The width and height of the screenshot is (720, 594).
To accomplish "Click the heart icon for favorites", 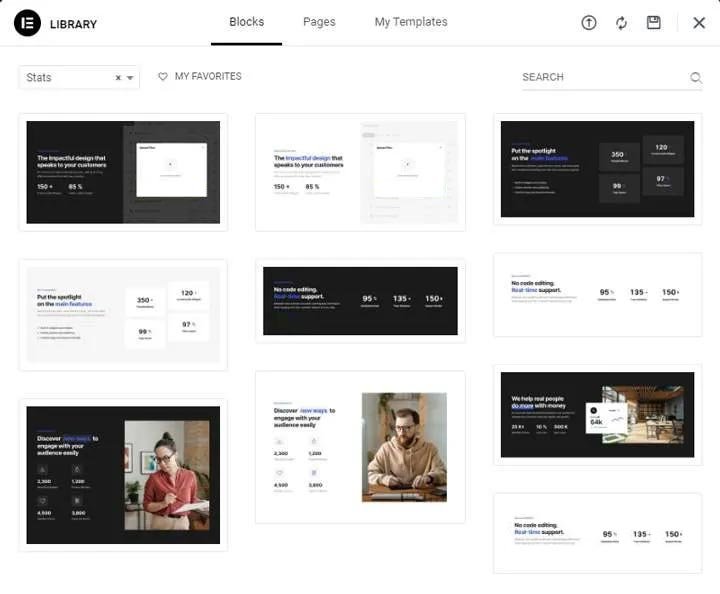I will pos(163,77).
